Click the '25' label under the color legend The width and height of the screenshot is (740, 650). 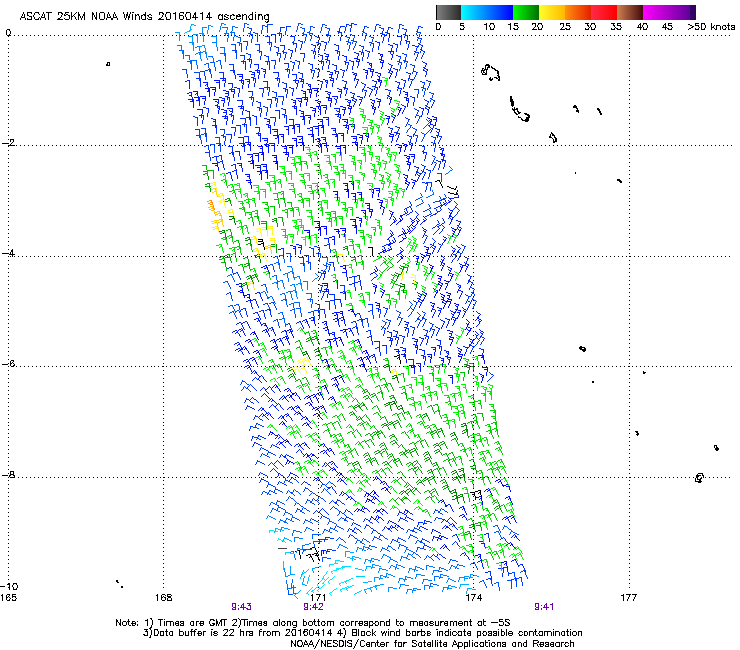tap(565, 27)
